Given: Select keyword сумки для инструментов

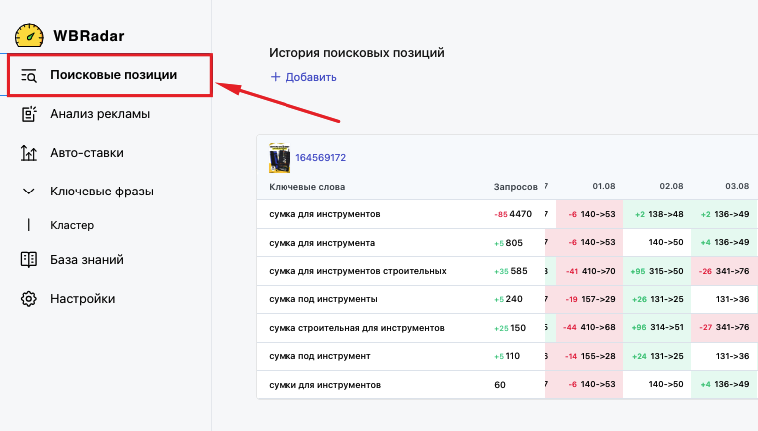Looking at the screenshot, I should [x=325, y=385].
